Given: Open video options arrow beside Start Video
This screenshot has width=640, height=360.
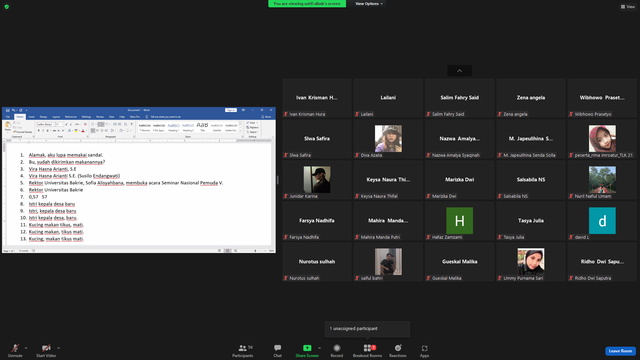Looking at the screenshot, I should (58, 348).
